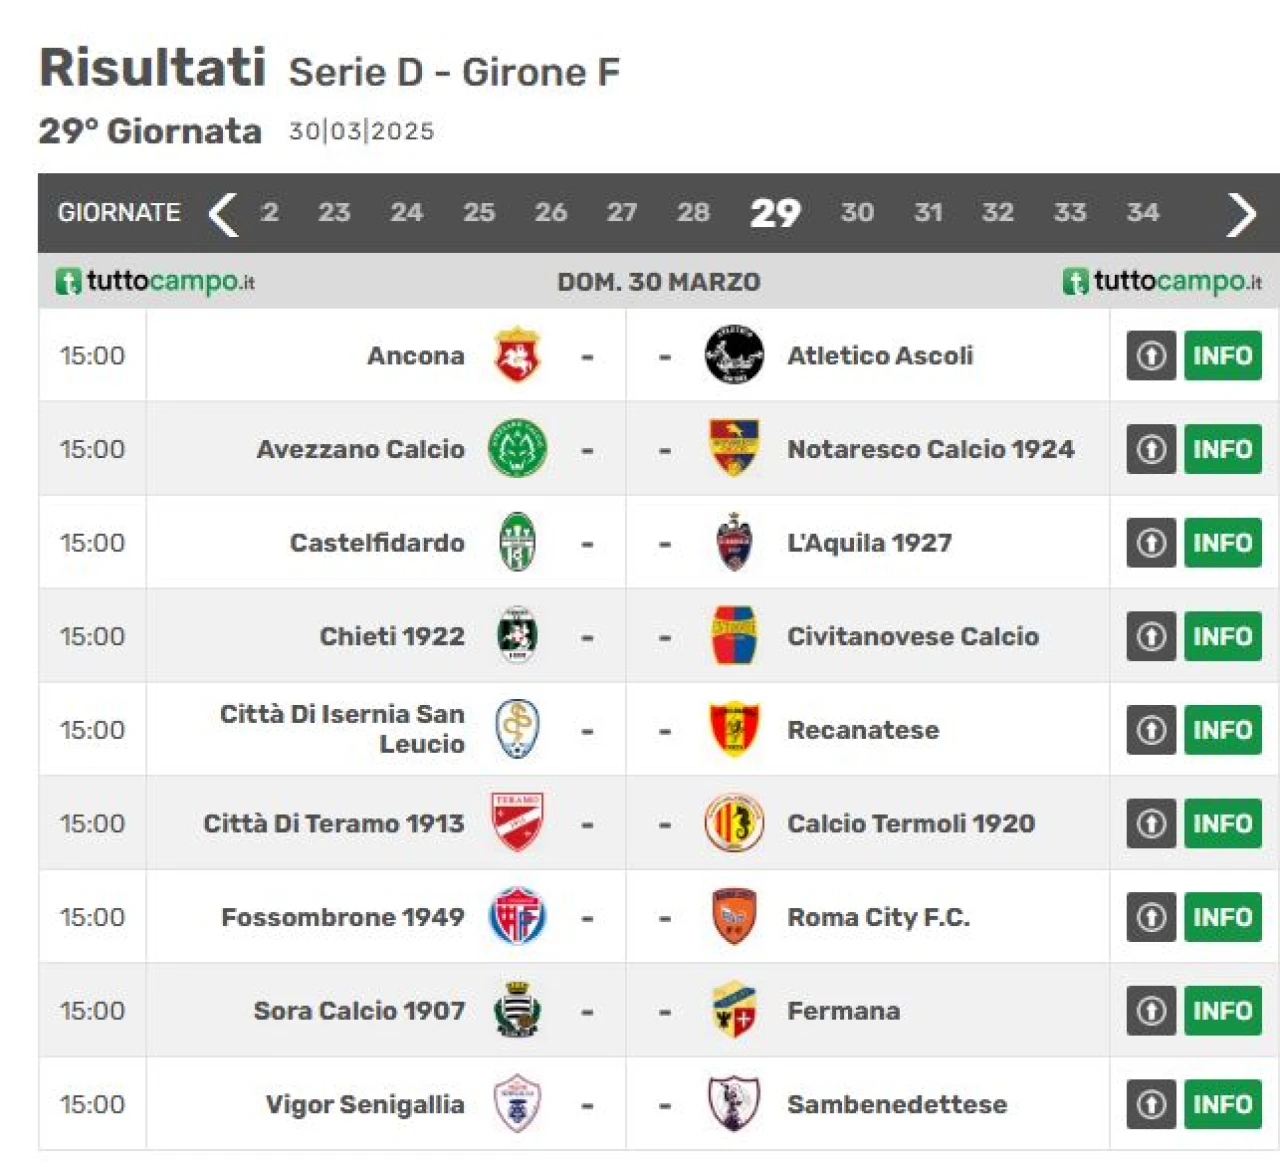Select giornata 30 tab
Viewport: 1280px width, 1167px height.
click(x=857, y=212)
